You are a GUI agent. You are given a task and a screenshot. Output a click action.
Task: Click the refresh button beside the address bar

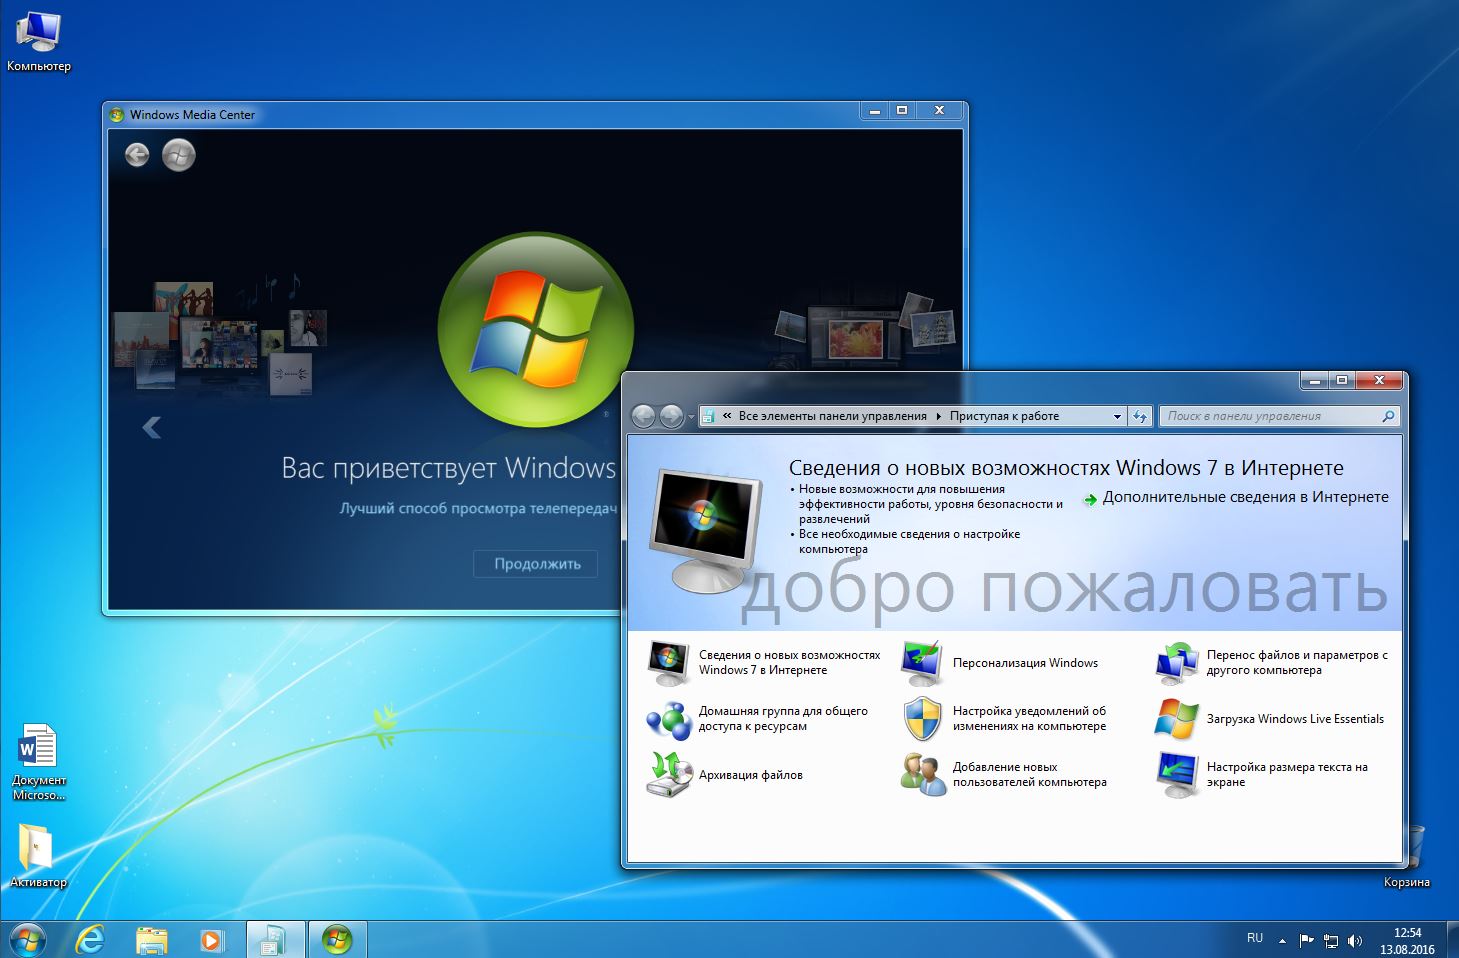(1140, 416)
